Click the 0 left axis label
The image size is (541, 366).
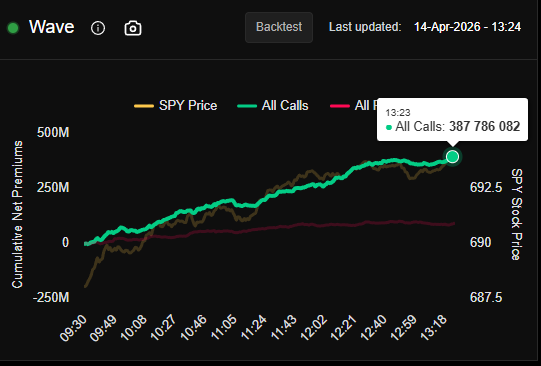65,243
